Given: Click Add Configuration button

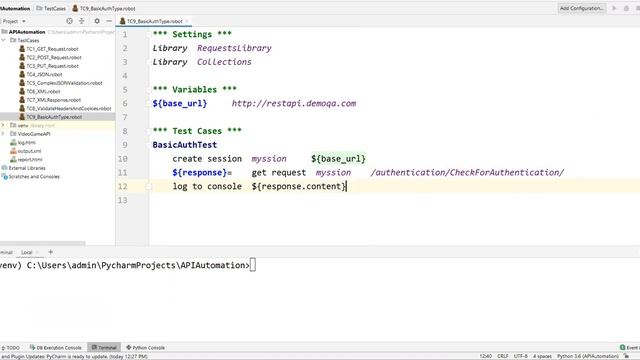Looking at the screenshot, I should click(x=582, y=8).
